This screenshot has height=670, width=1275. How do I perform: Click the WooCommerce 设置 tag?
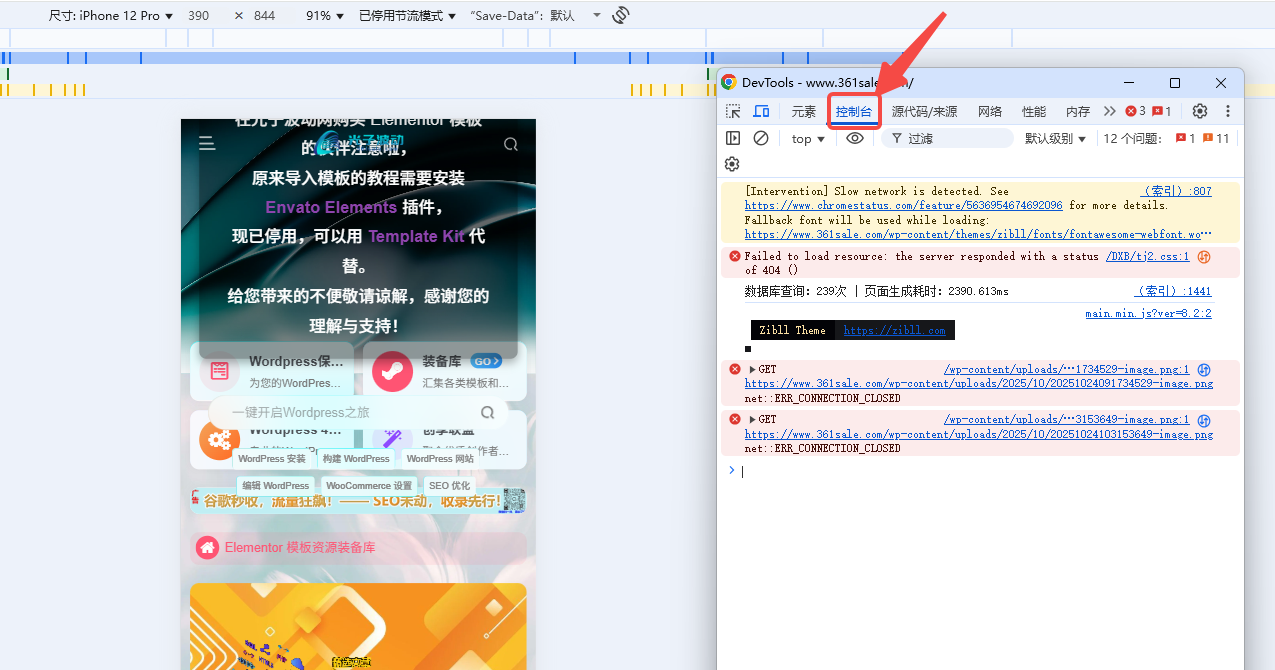pyautogui.click(x=369, y=486)
